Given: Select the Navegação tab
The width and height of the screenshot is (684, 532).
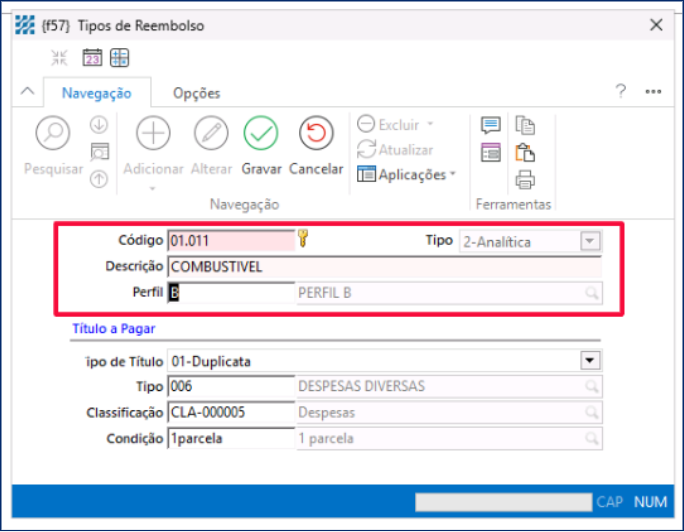Looking at the screenshot, I should click(x=97, y=93).
